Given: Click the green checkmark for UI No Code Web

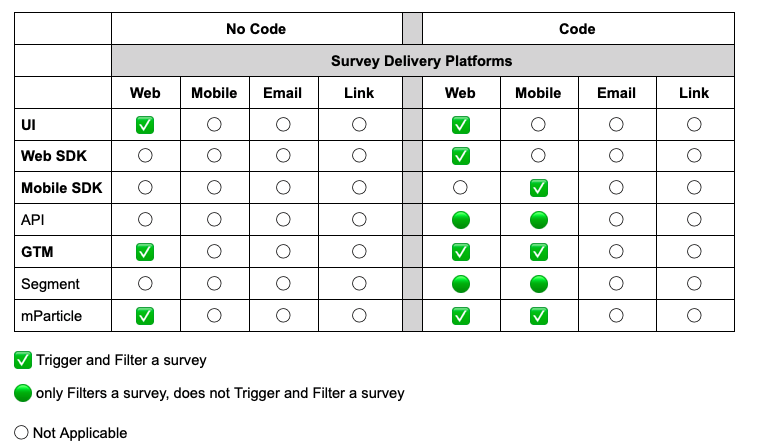Looking at the screenshot, I should tap(145, 125).
